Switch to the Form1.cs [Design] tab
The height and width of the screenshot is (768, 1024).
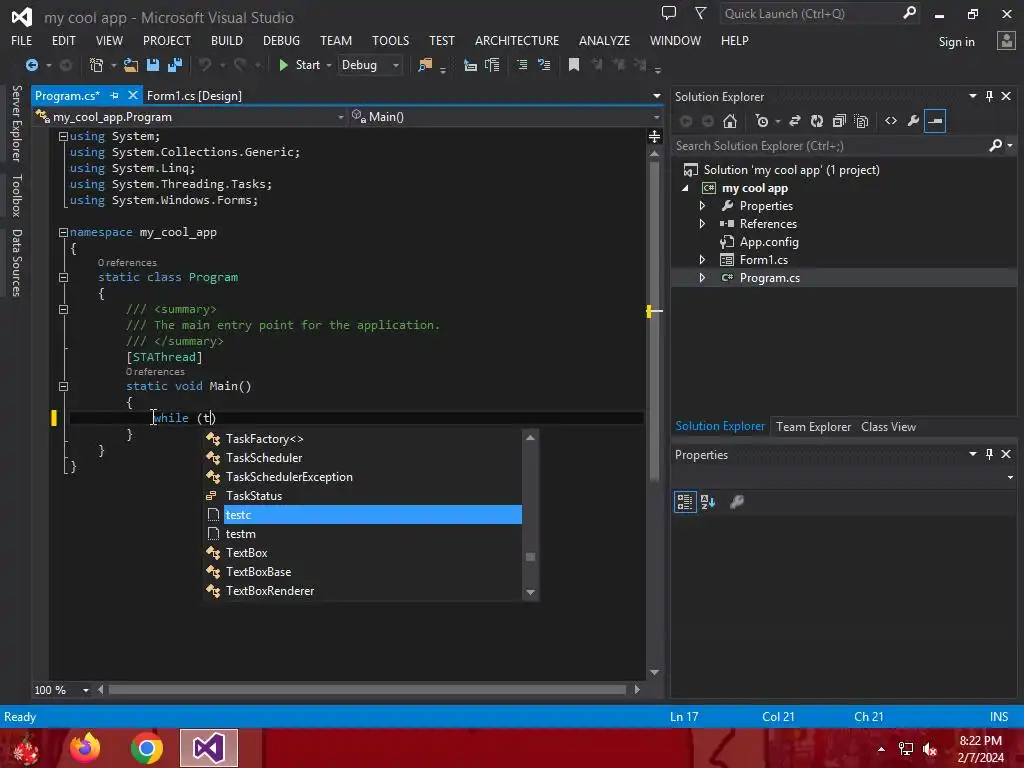(x=194, y=96)
